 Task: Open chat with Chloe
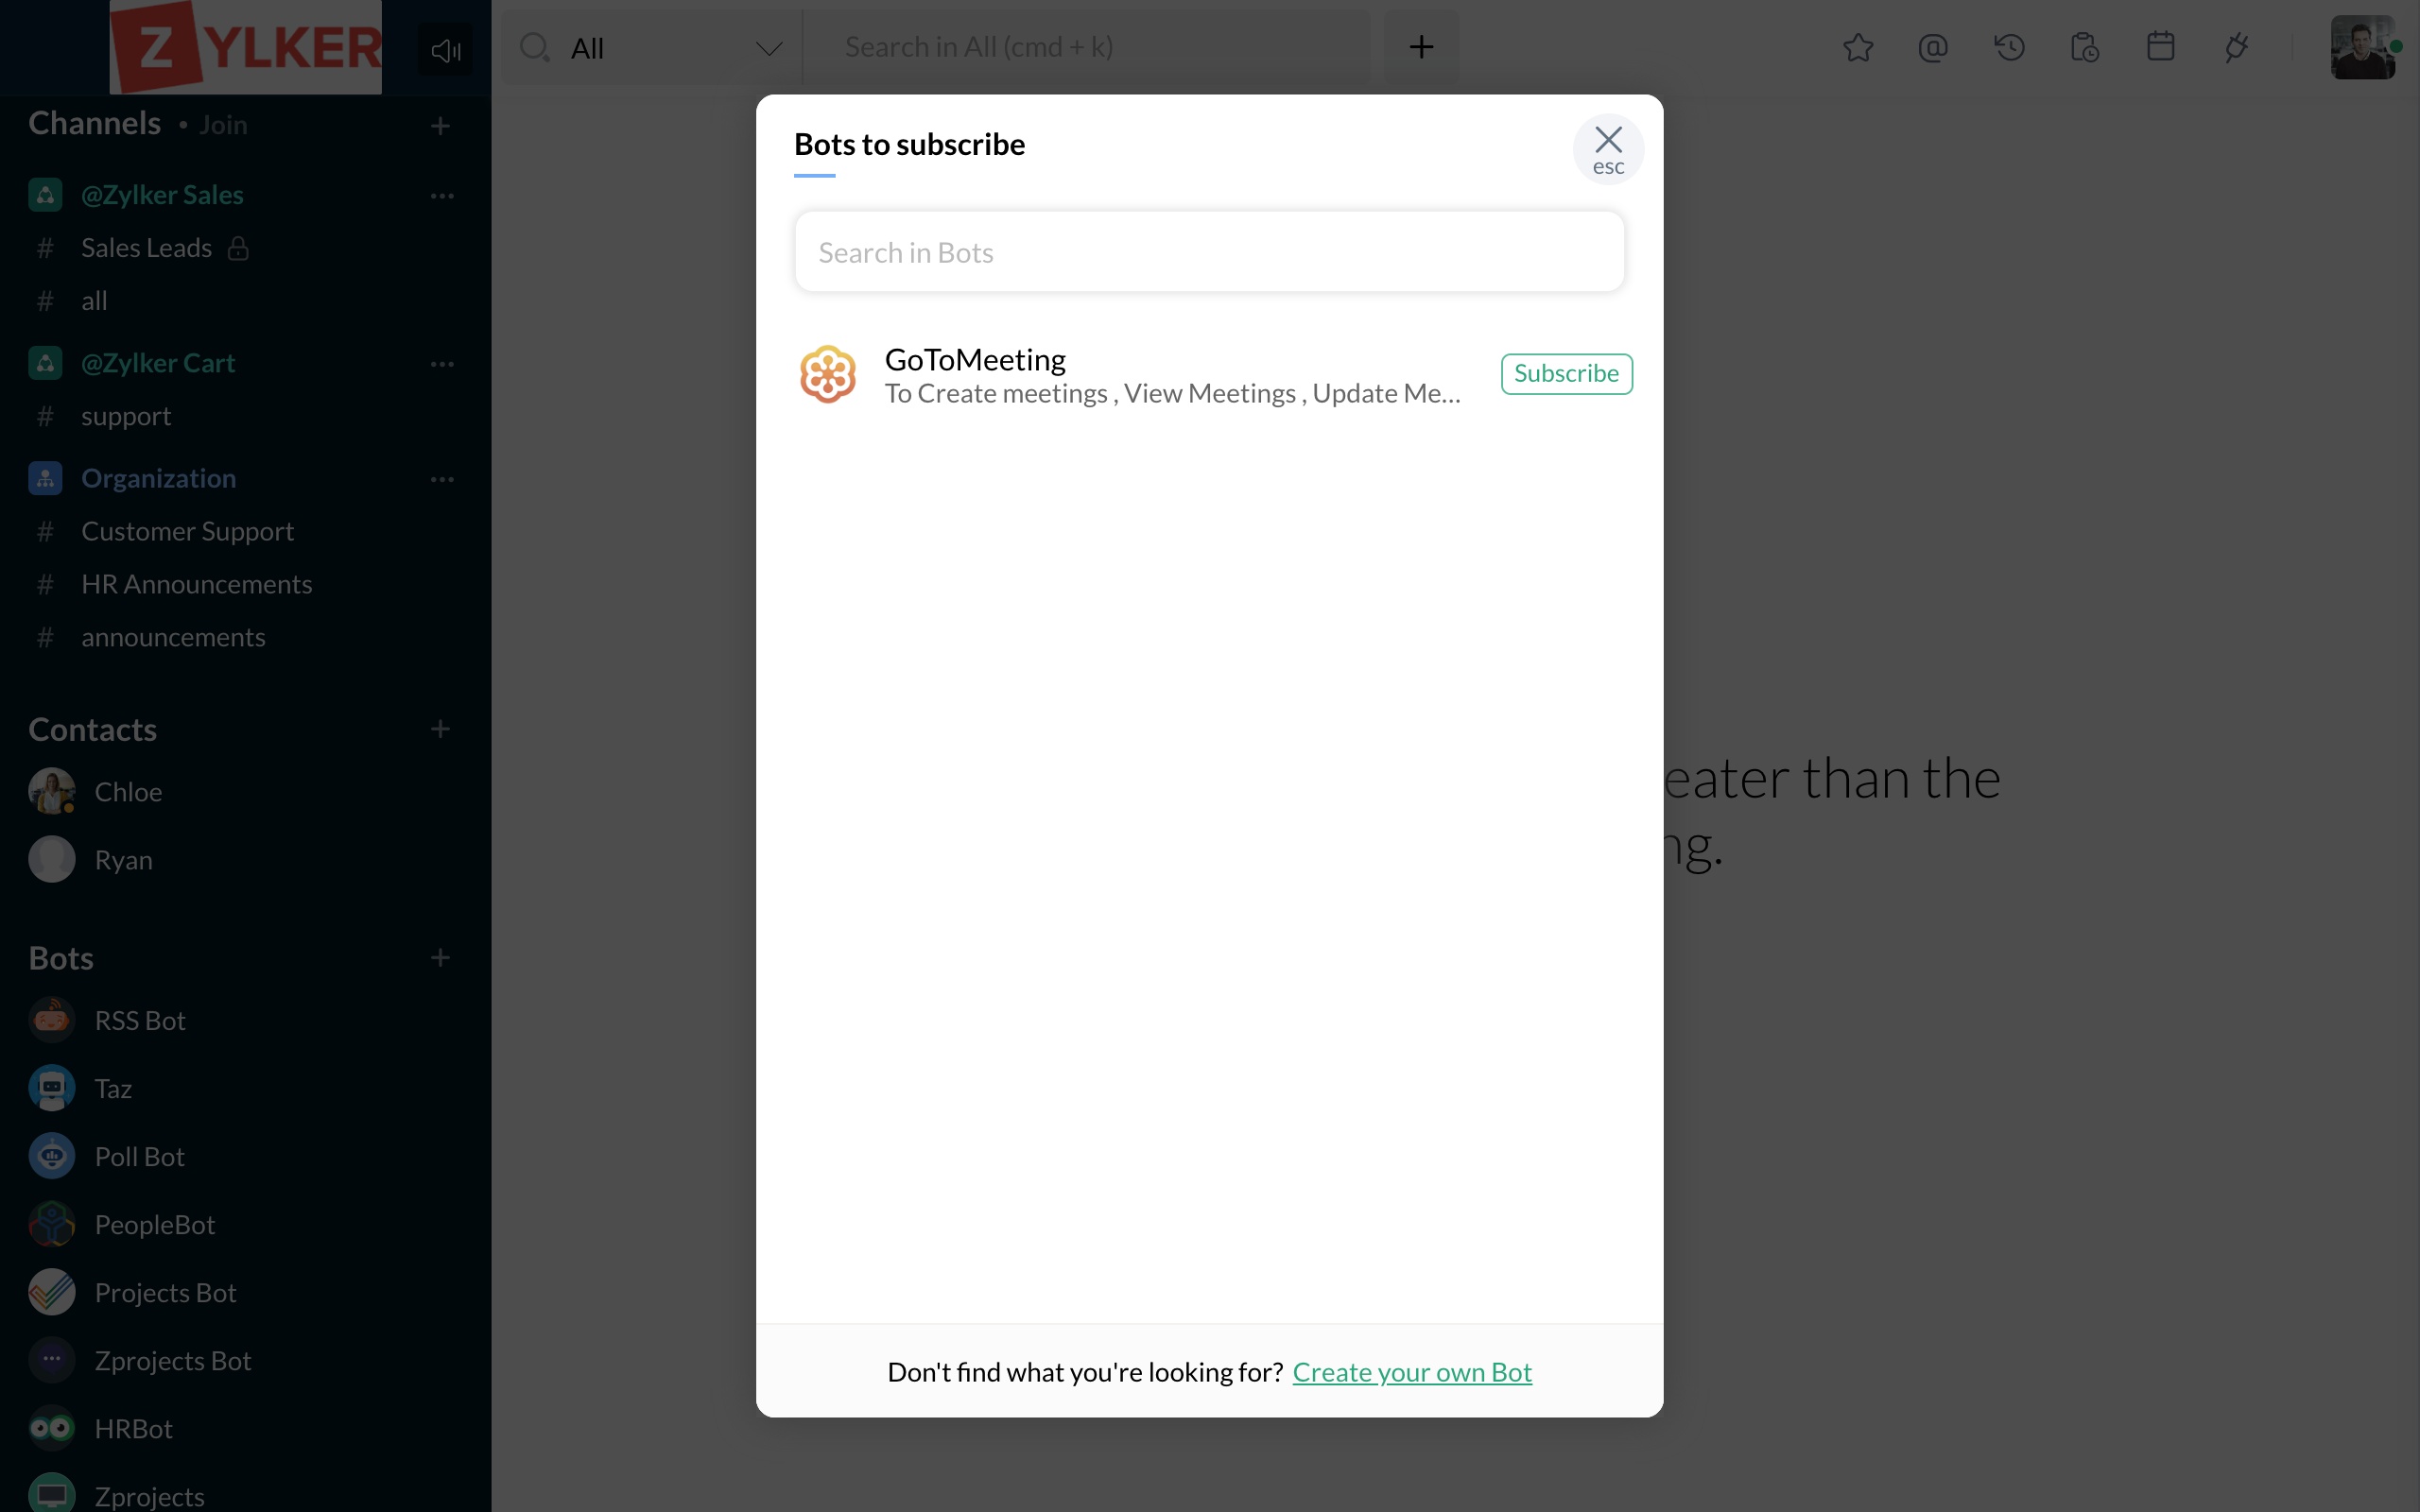click(x=128, y=792)
